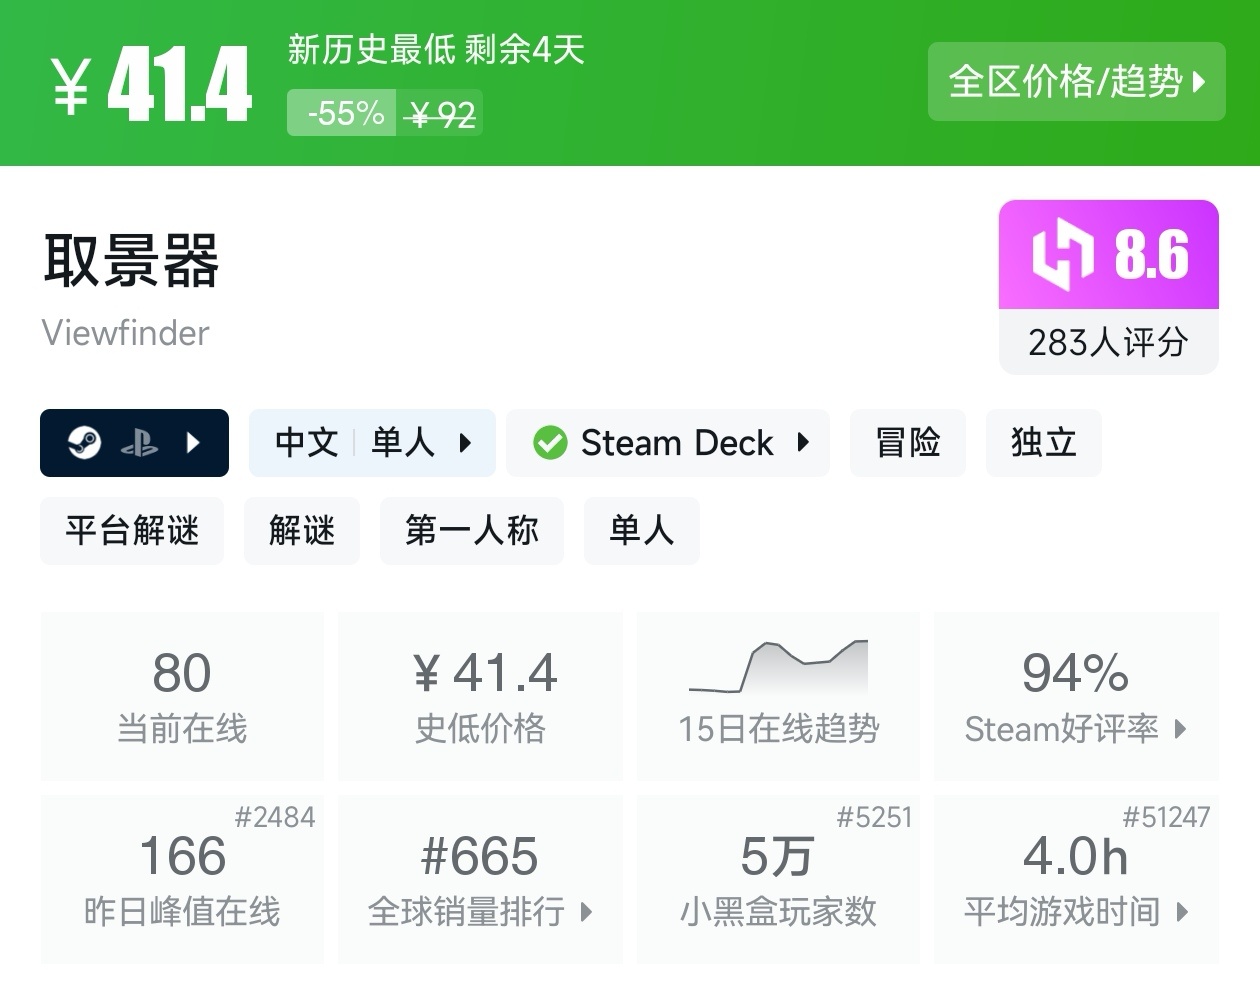The width and height of the screenshot is (1260, 981).
Task: Open the Steam好评率 94% details
Action: point(1075,696)
